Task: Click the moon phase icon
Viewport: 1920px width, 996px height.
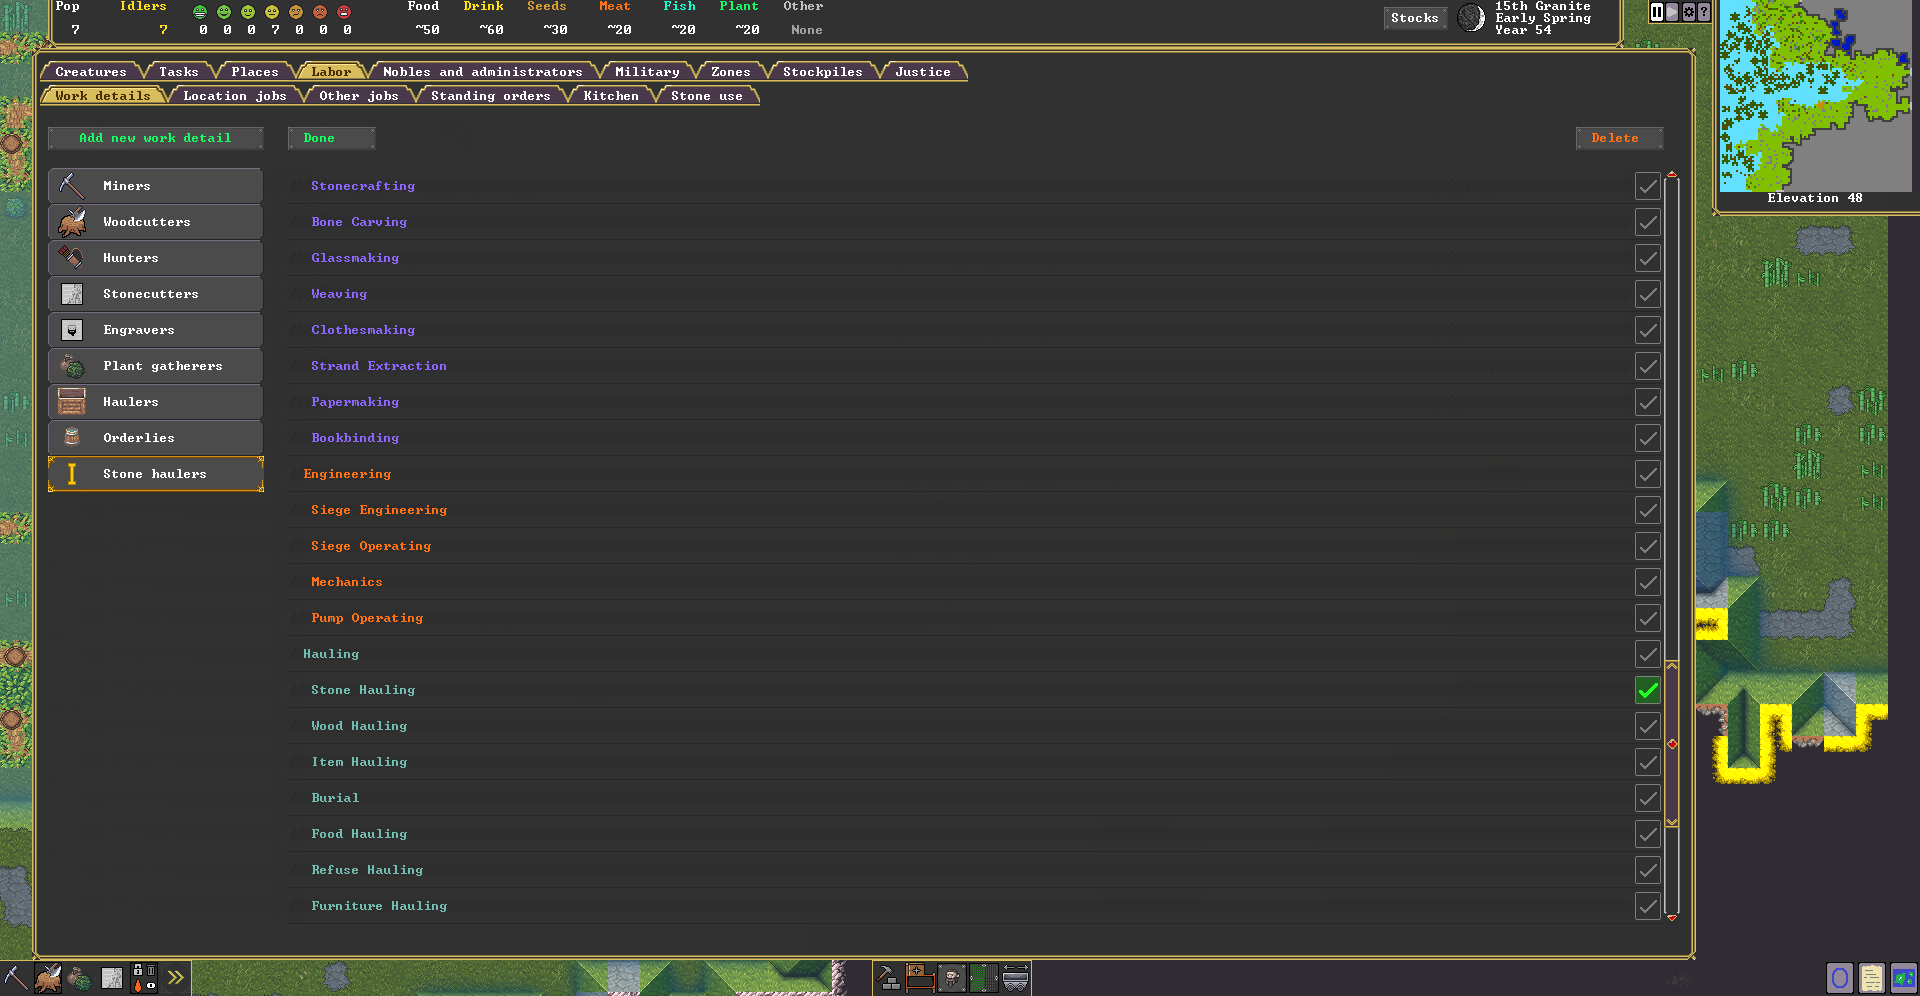Action: (1471, 18)
